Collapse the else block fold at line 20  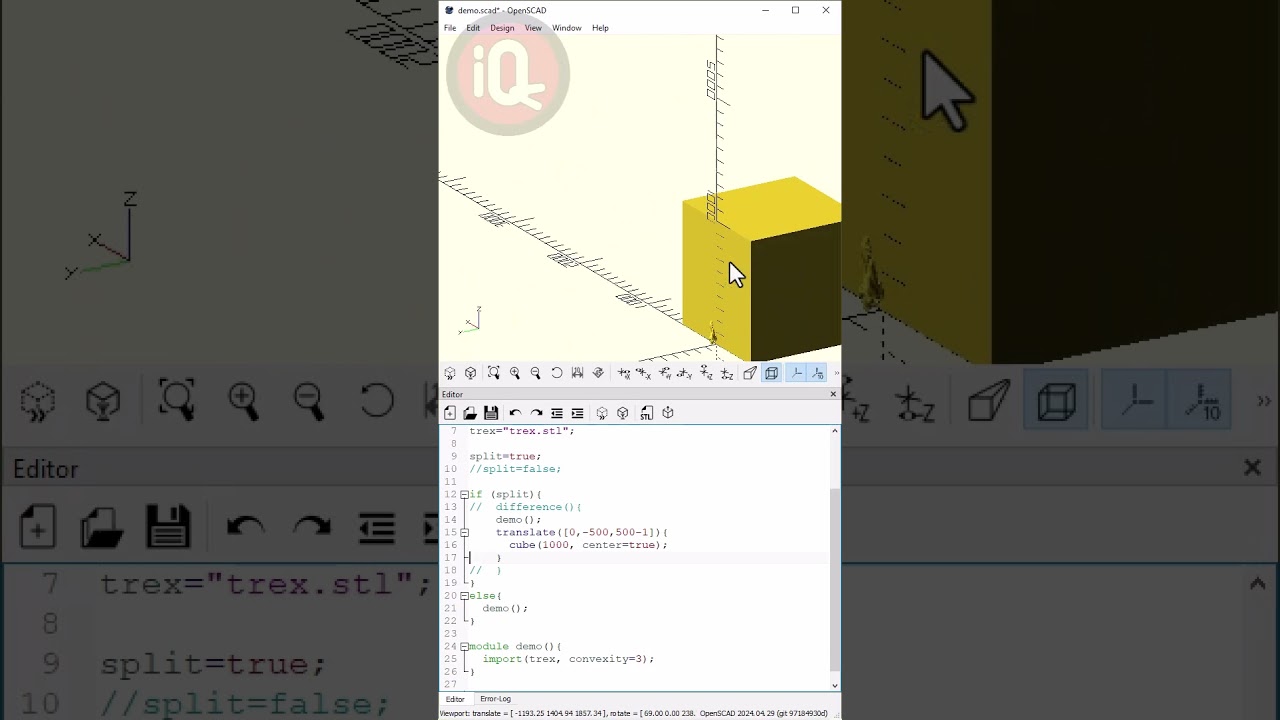pos(464,595)
